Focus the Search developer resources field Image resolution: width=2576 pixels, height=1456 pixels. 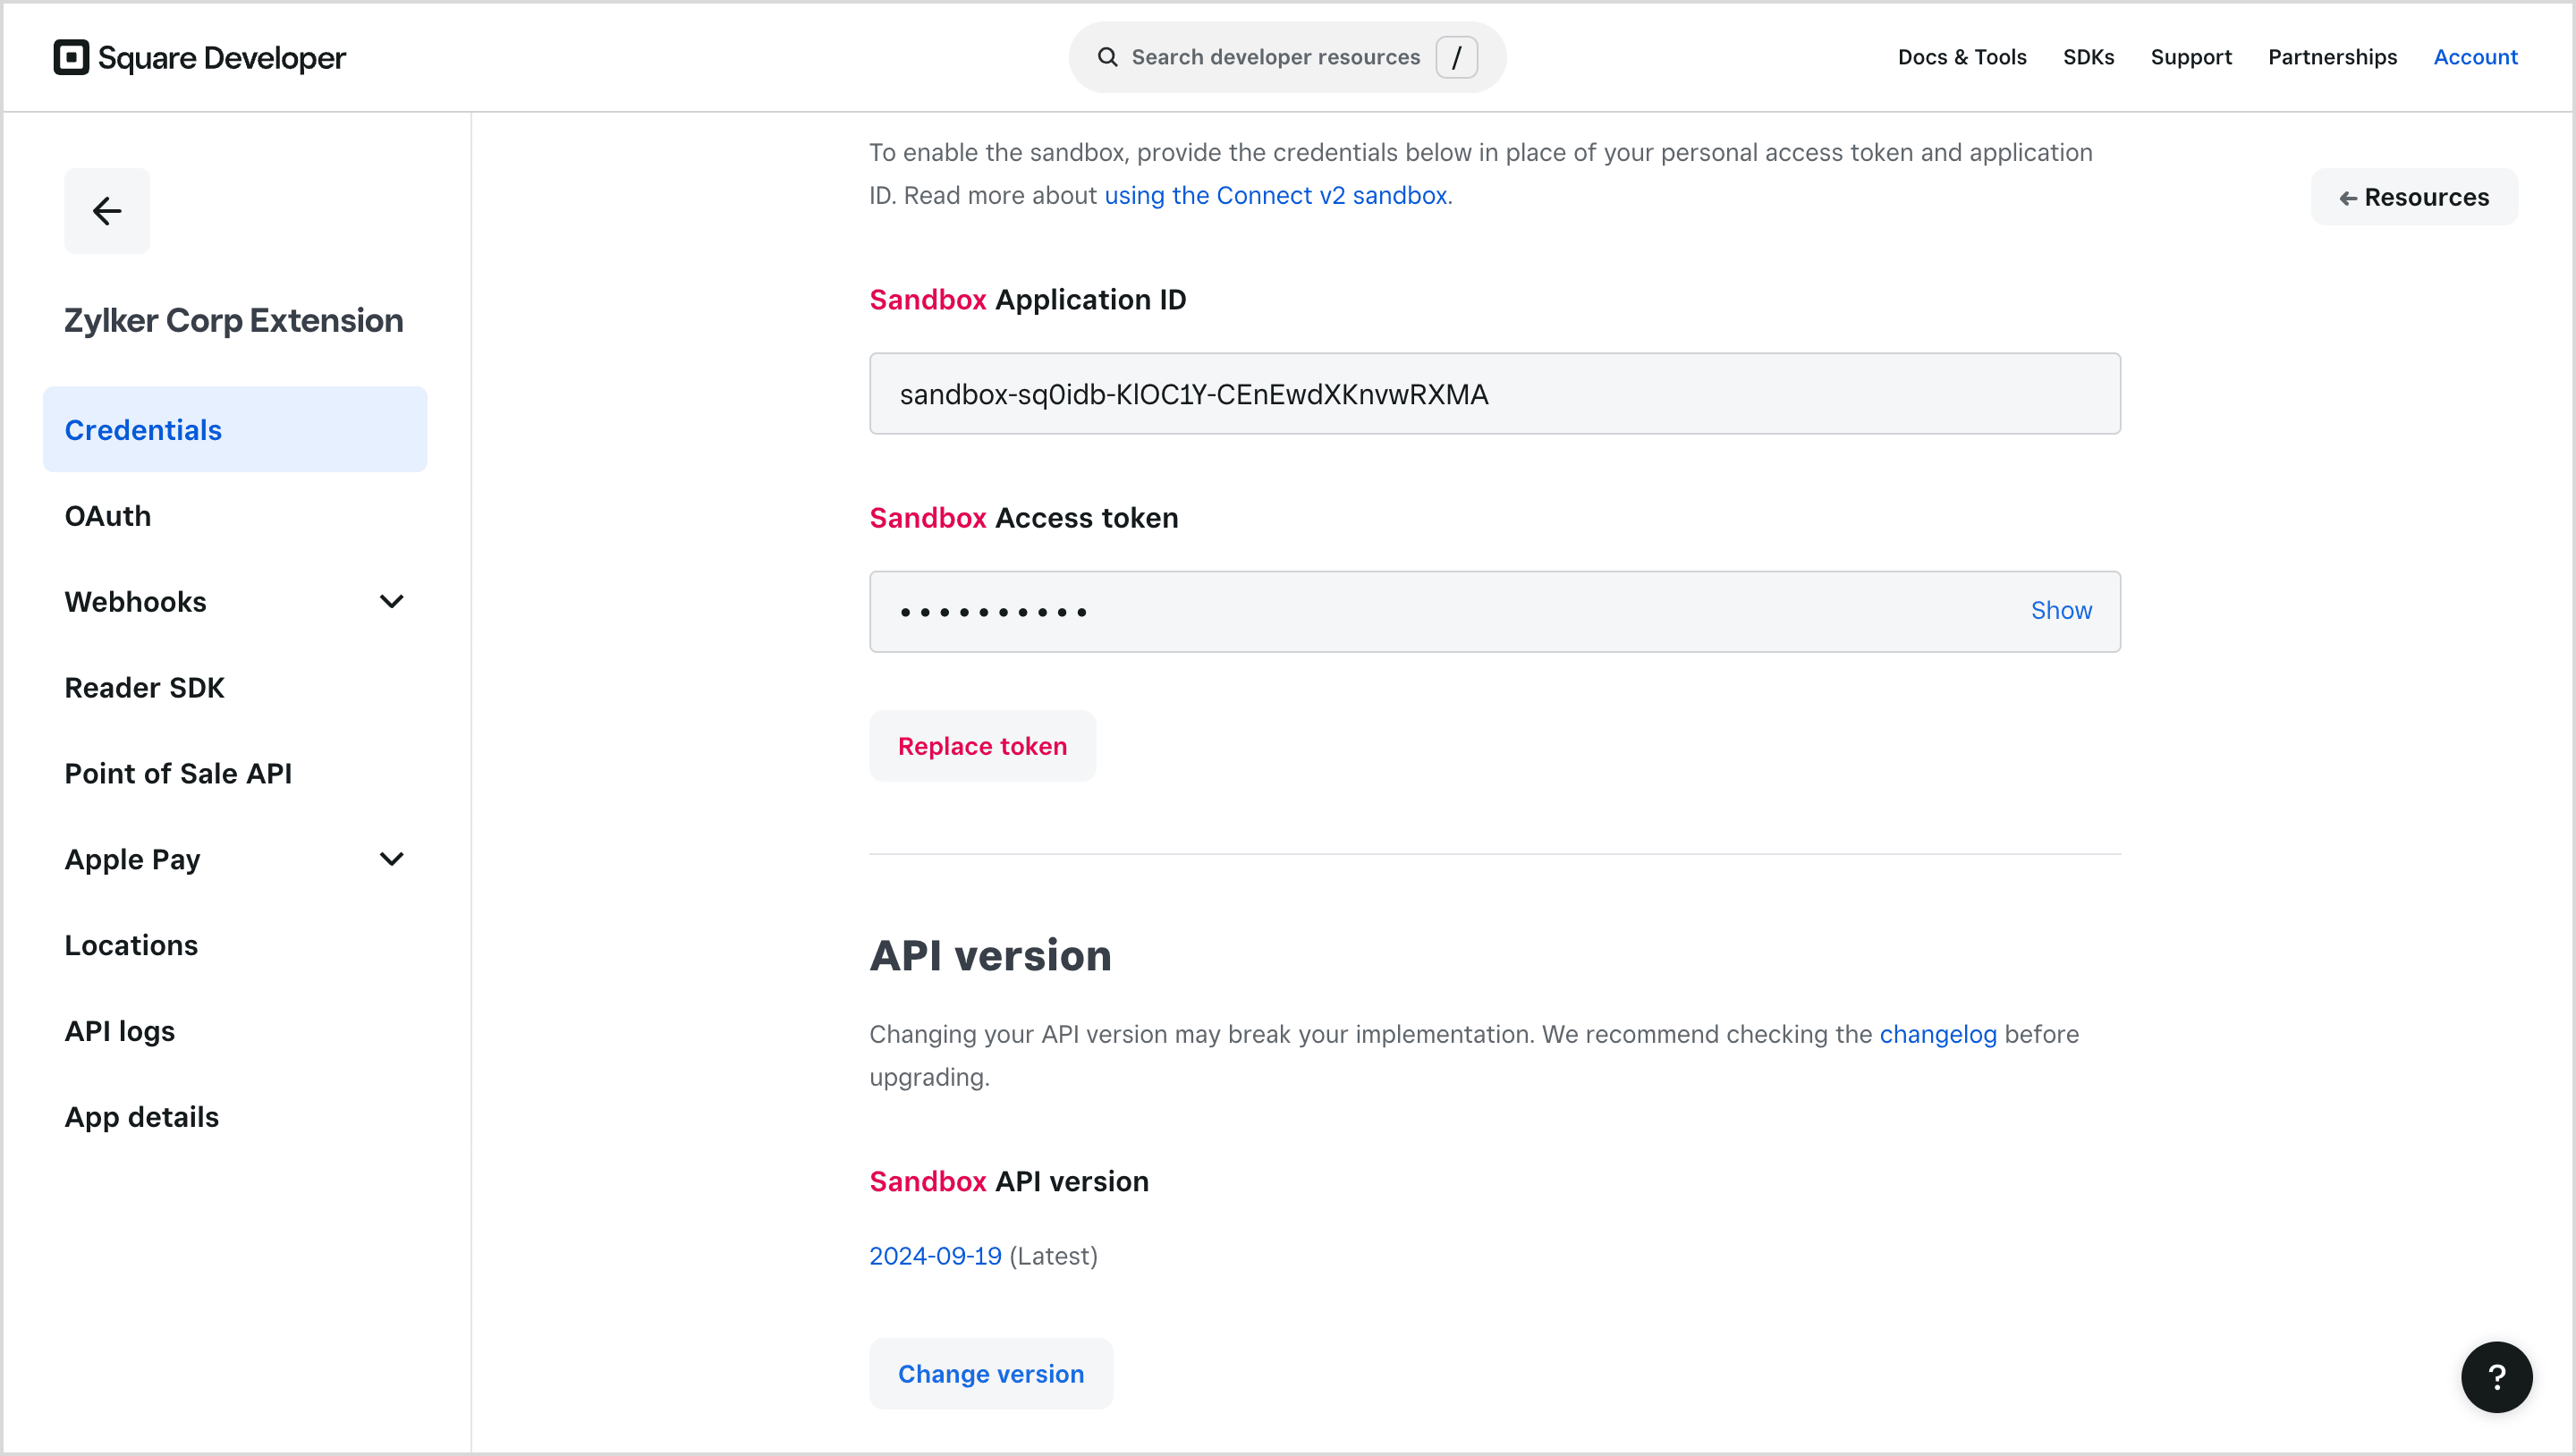pyautogui.click(x=1275, y=57)
